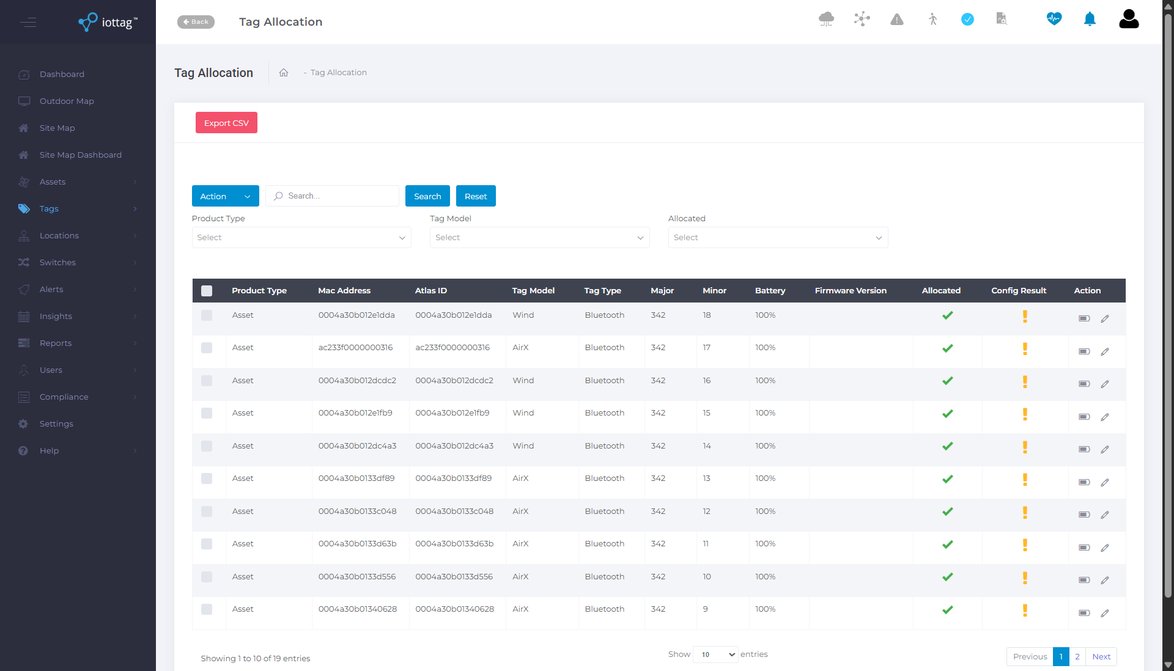Click the hamburger menu icon in the sidebar header
1174x671 pixels.
[28, 22]
